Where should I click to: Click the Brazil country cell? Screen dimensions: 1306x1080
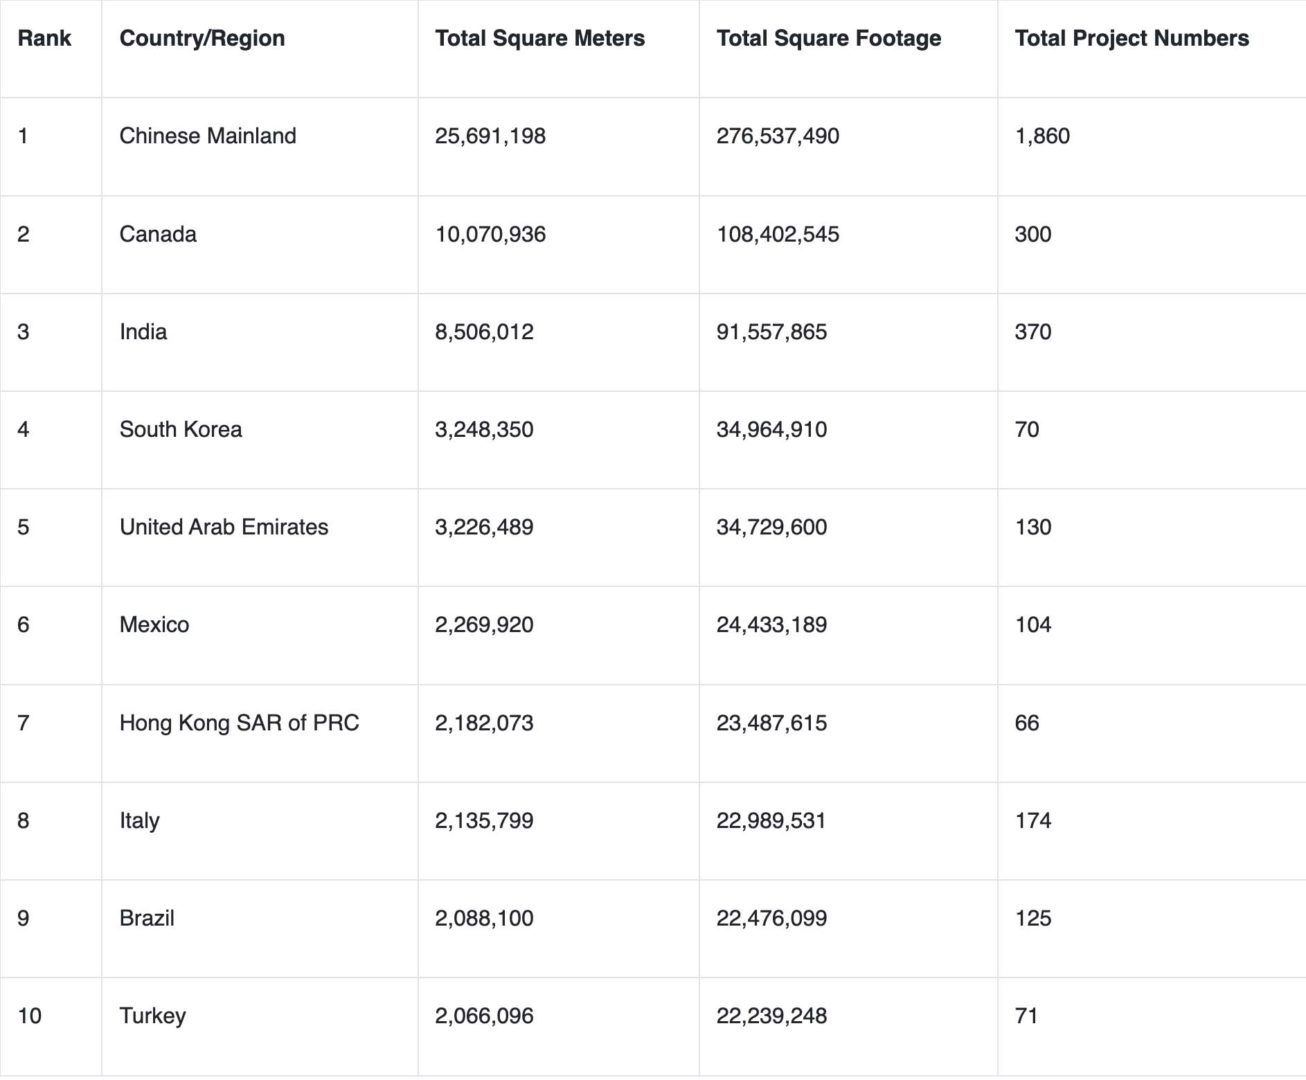[147, 918]
